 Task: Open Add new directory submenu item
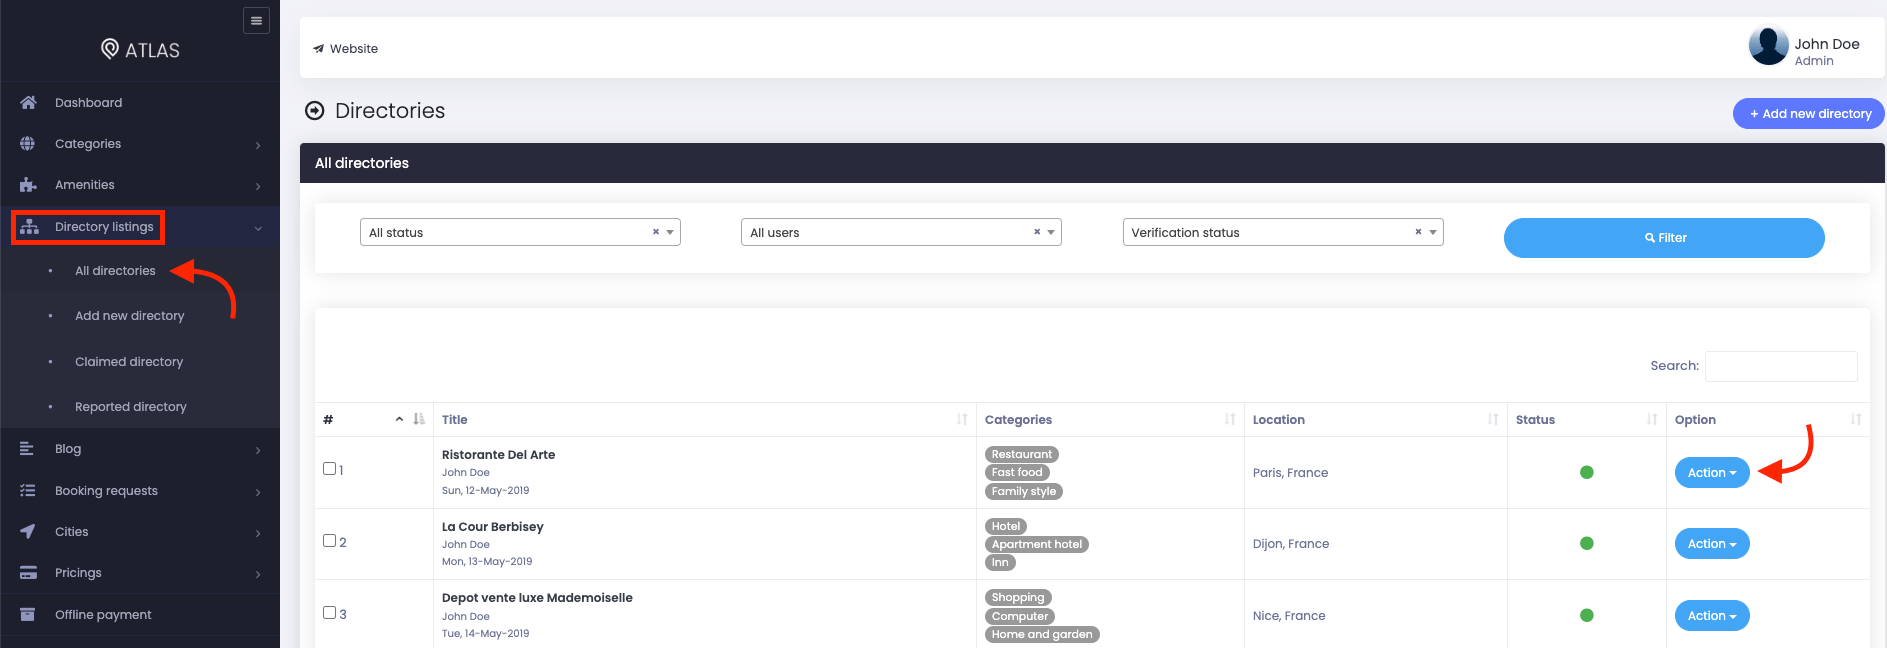pos(130,316)
